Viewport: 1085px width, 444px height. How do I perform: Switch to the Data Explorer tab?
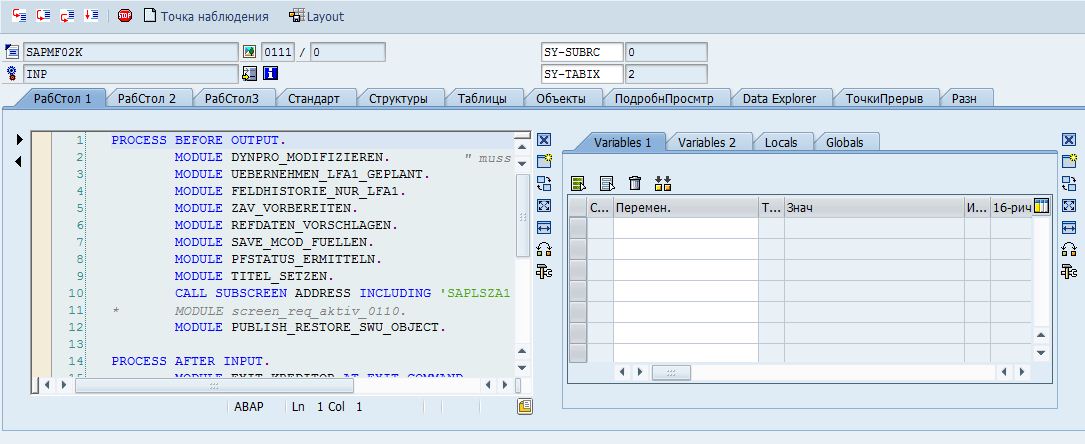click(x=778, y=98)
